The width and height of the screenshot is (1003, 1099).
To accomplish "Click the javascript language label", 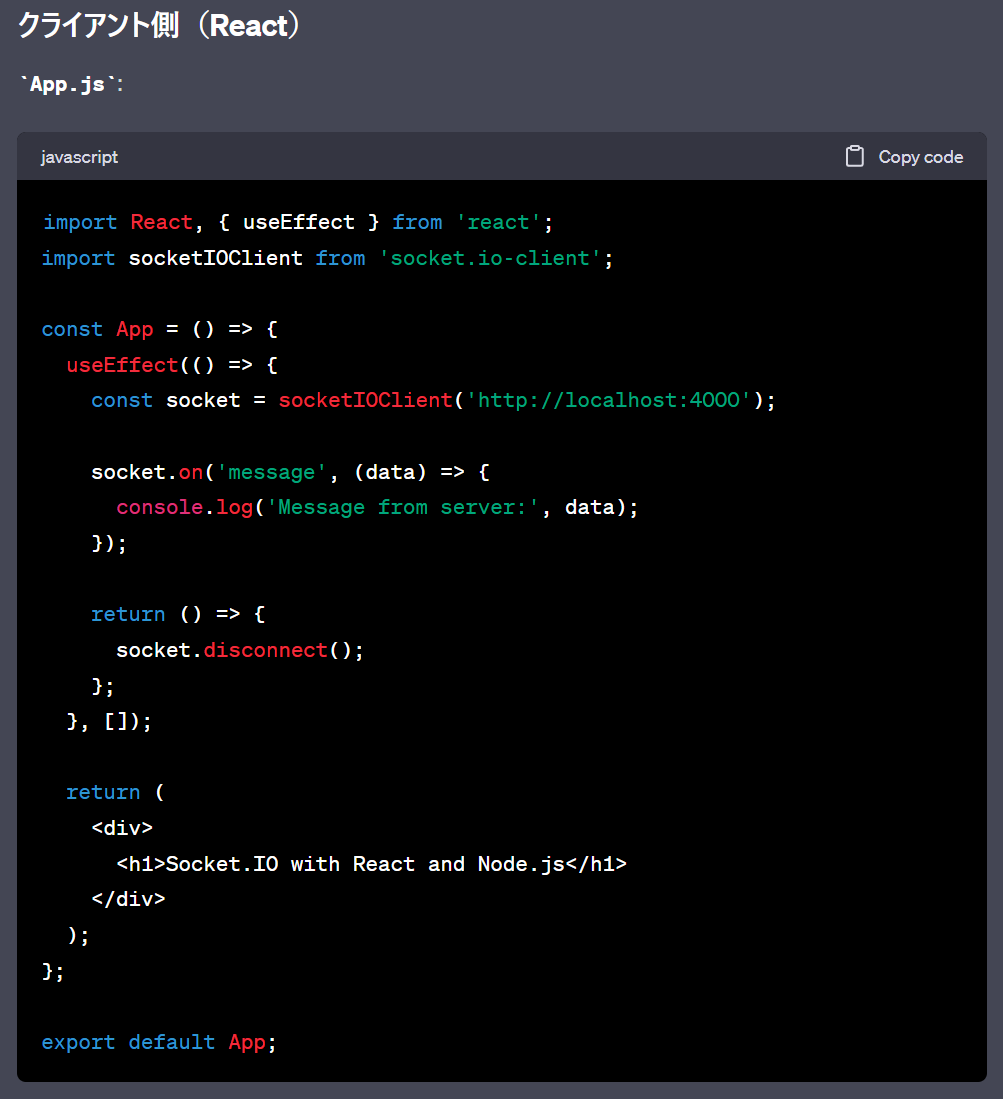I will pyautogui.click(x=79, y=157).
